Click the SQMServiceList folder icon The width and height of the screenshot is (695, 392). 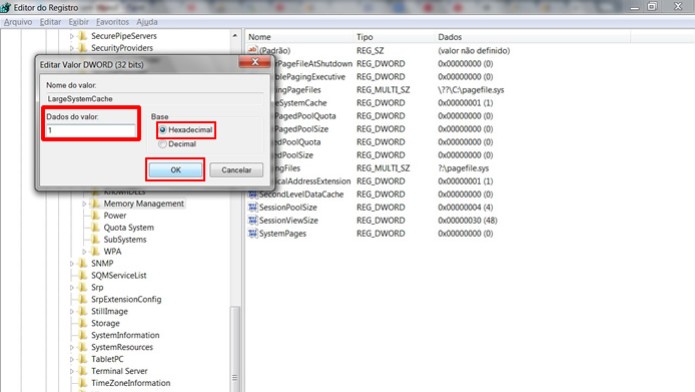coord(83,275)
